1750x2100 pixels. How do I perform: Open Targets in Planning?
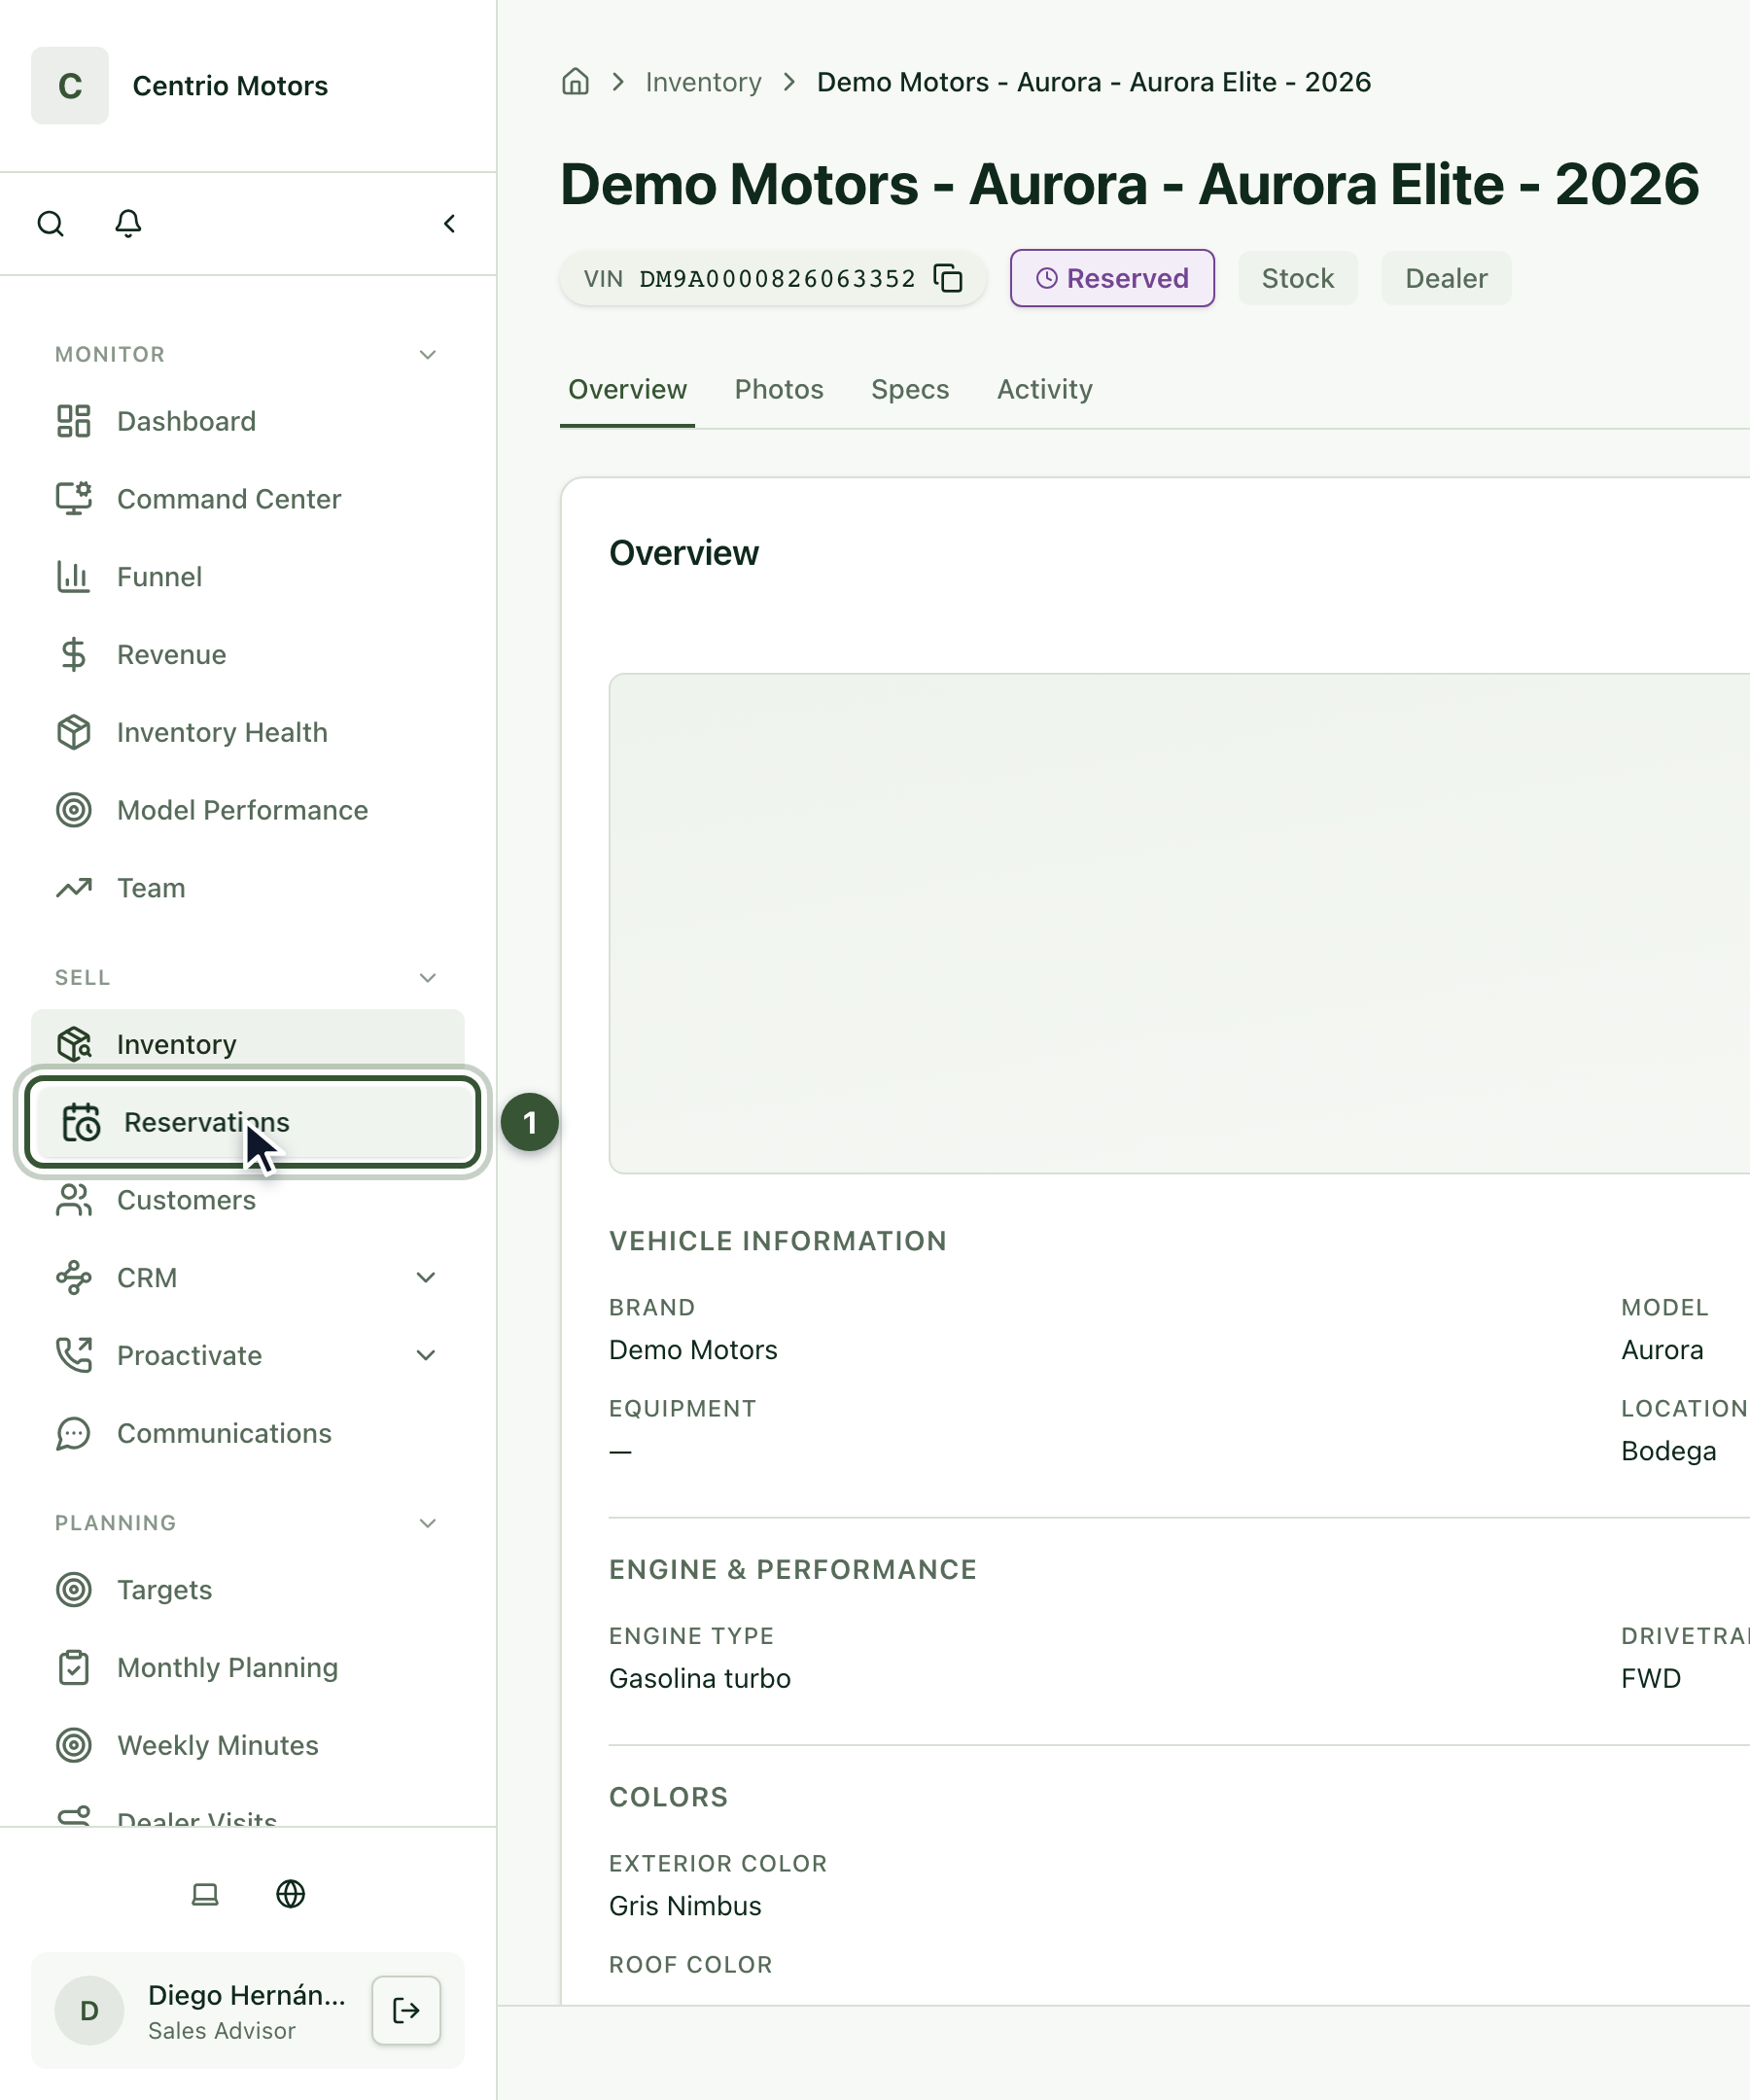point(248,1589)
